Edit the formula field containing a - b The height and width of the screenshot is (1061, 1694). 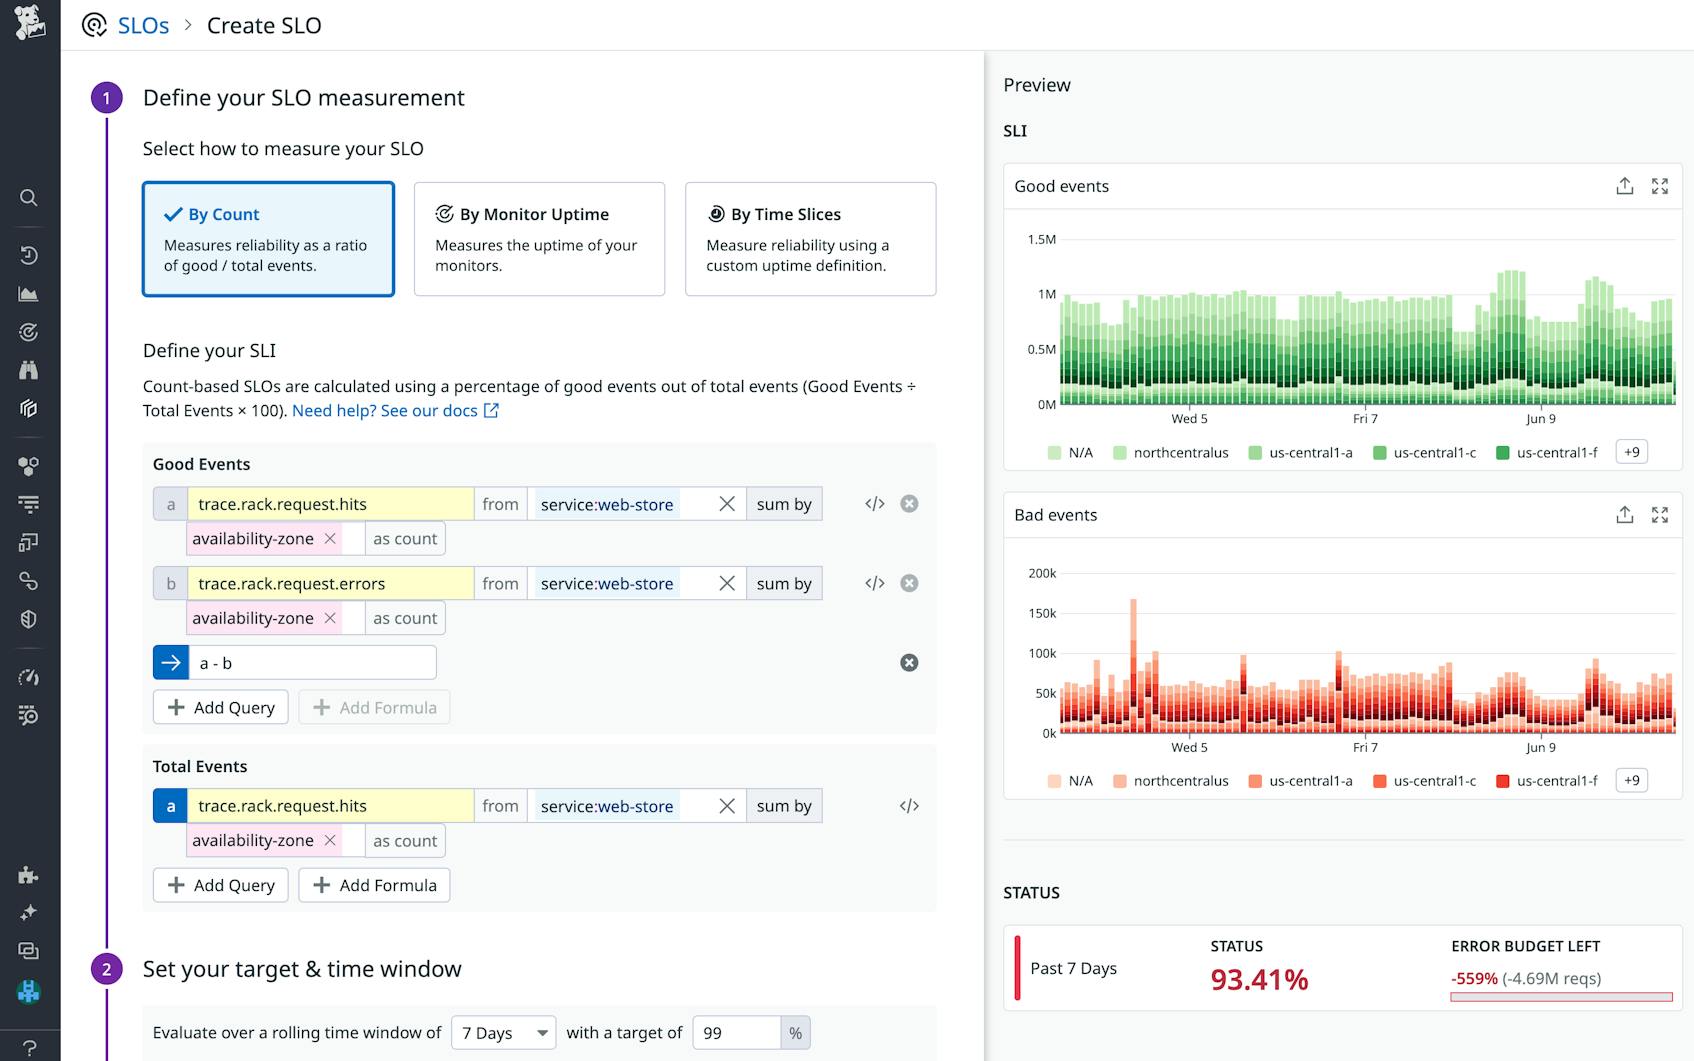point(310,662)
